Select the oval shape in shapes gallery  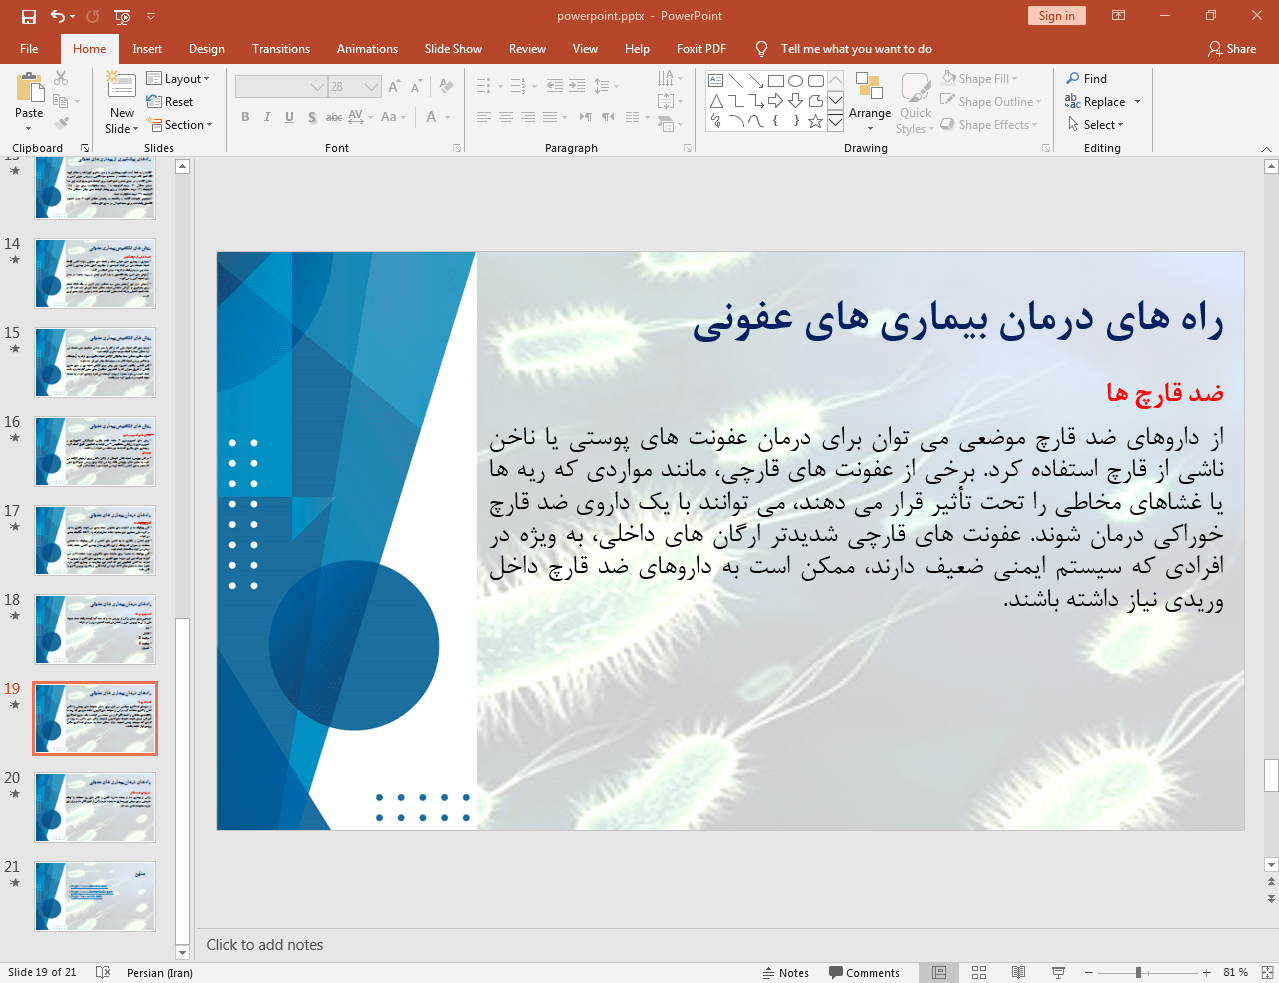796,81
